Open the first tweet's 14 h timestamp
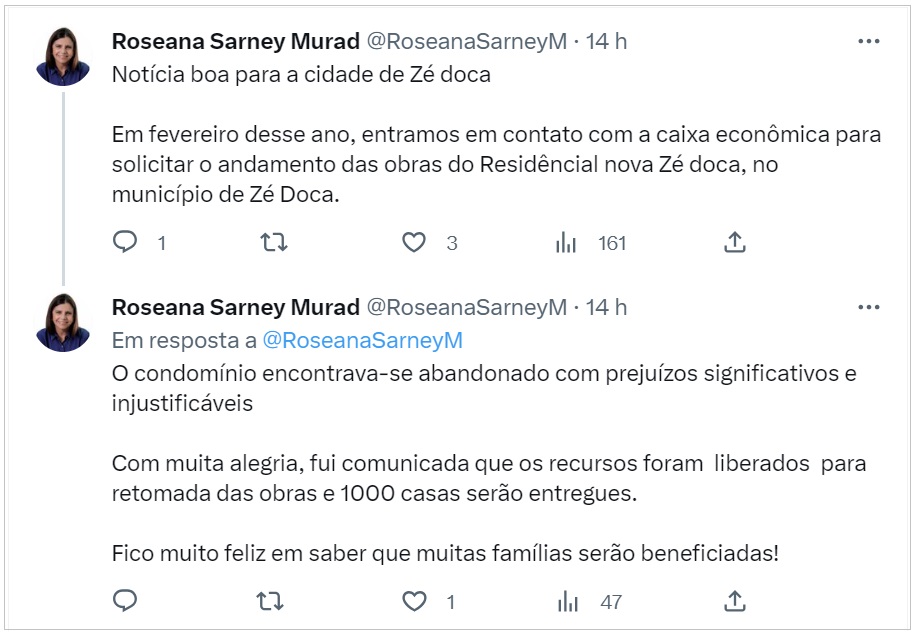The width and height of the screenshot is (915, 633). 606,42
